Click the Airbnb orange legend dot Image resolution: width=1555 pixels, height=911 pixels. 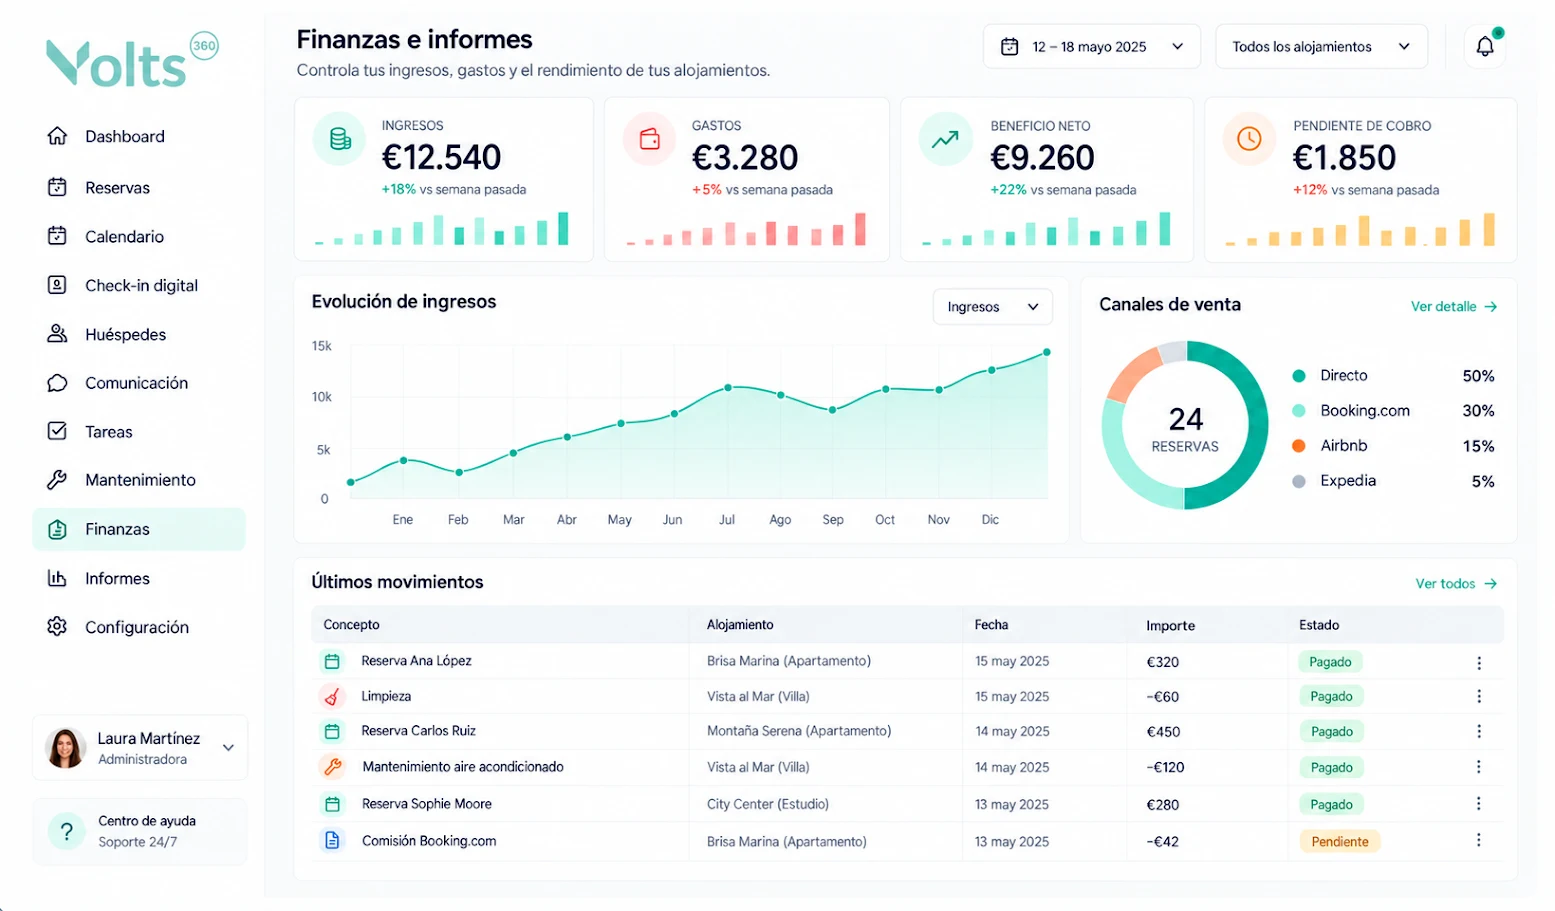1299,446
